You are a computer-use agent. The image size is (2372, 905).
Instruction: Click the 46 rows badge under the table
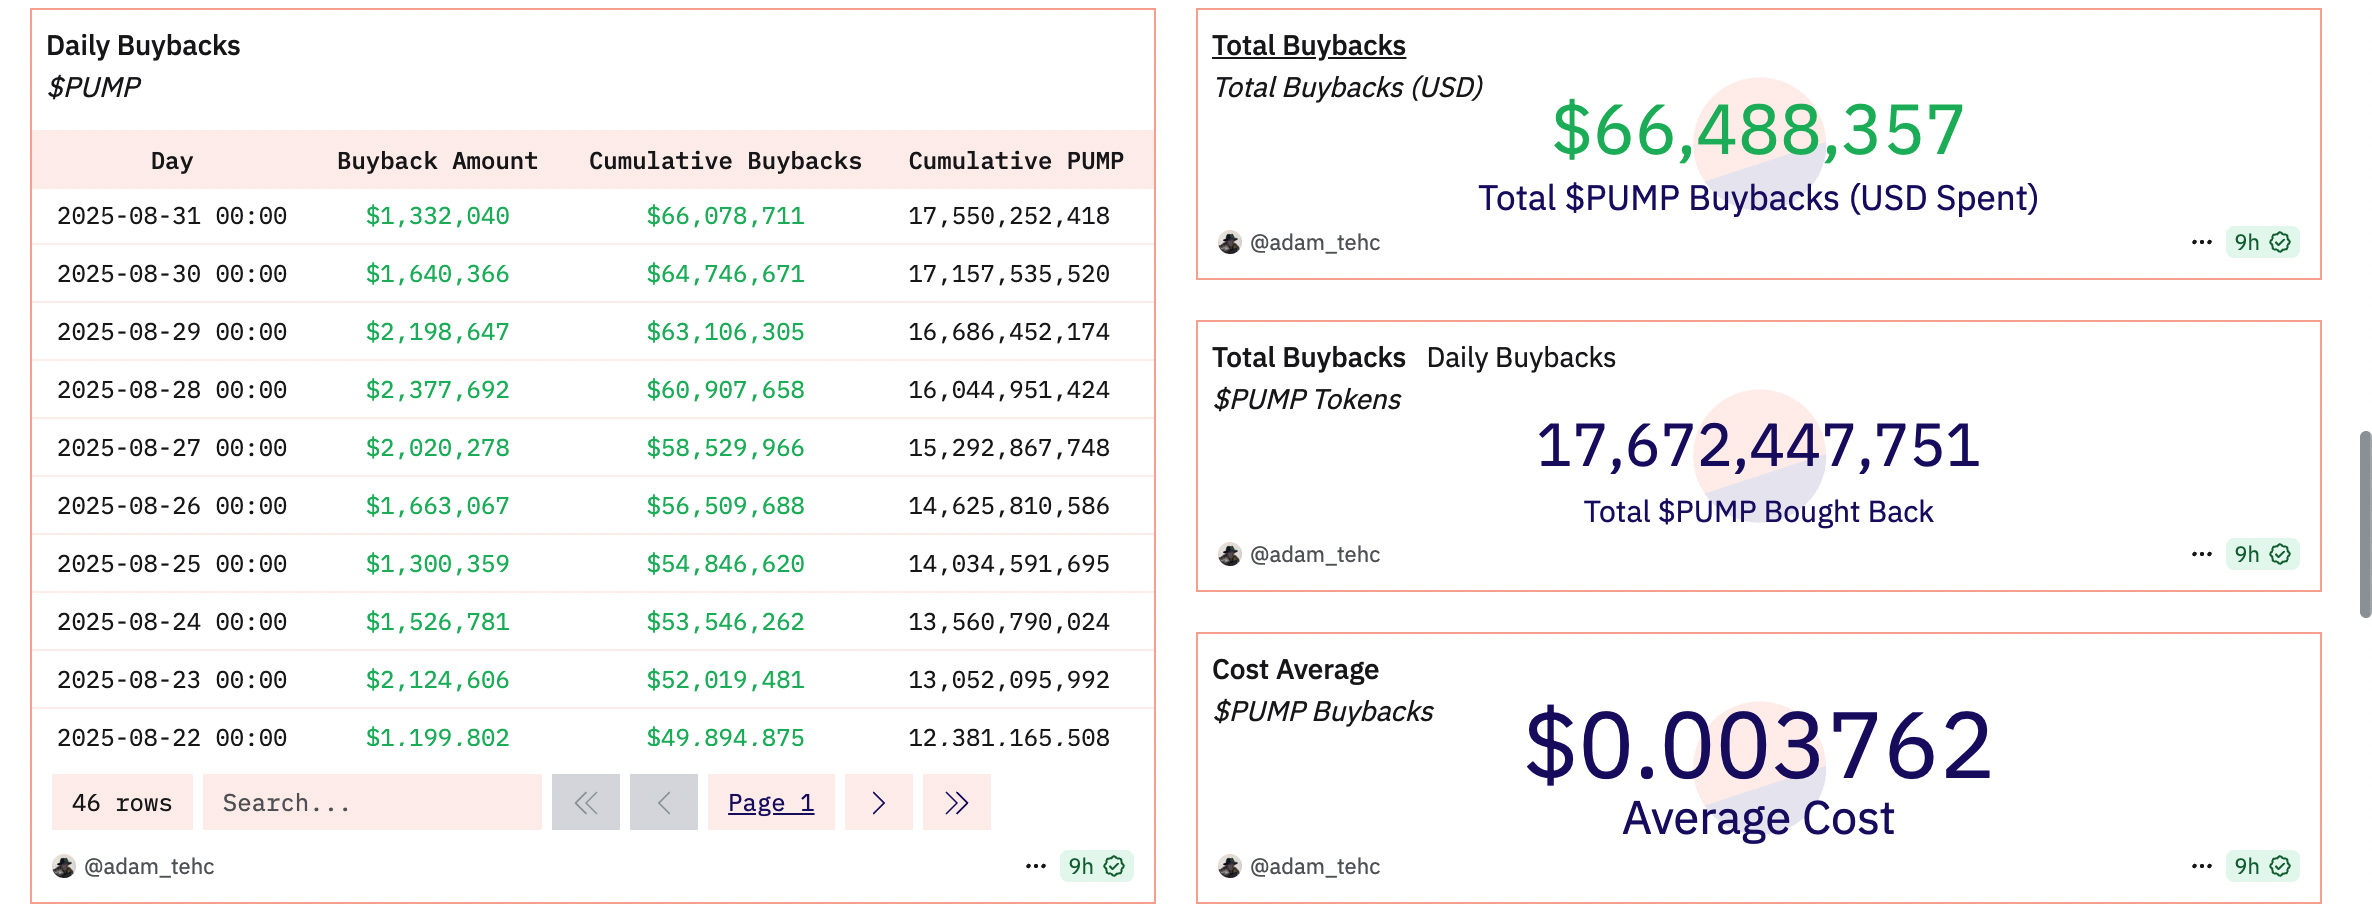121,802
